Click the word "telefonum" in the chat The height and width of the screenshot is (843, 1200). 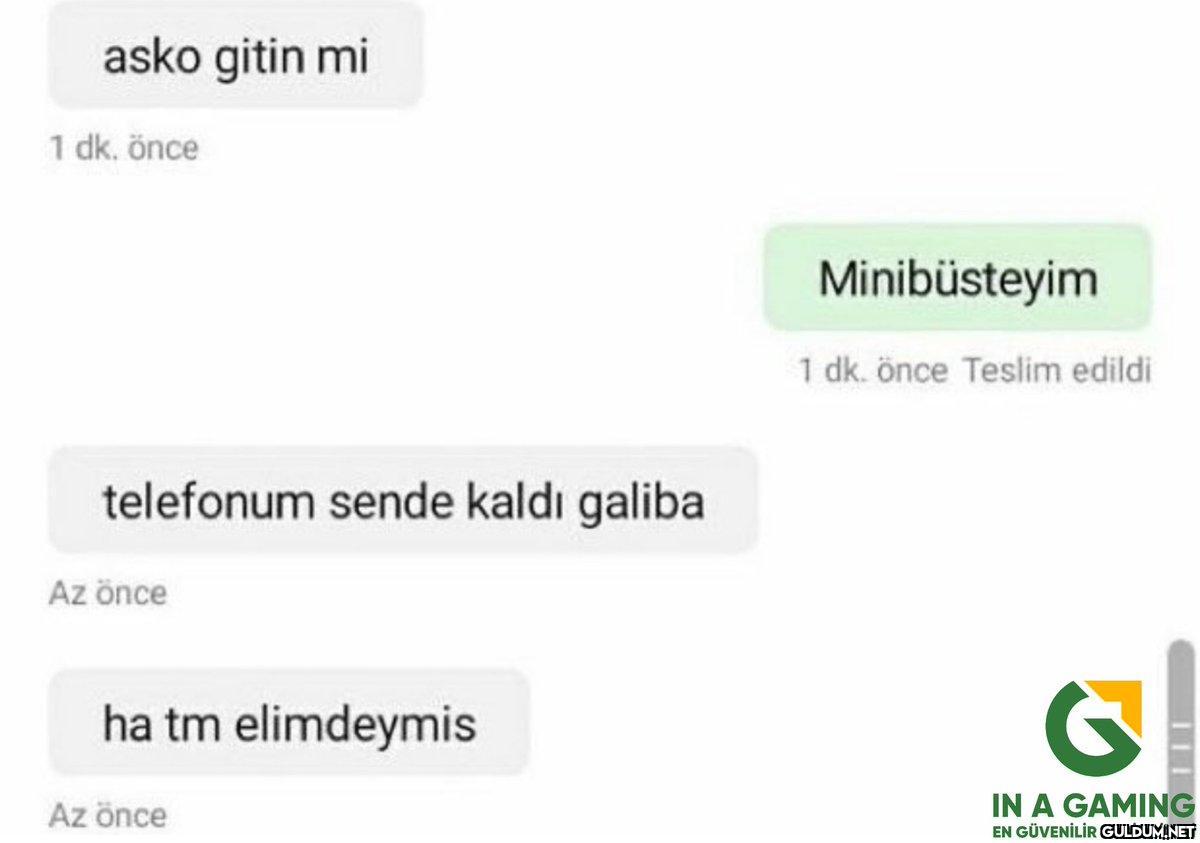click(209, 501)
